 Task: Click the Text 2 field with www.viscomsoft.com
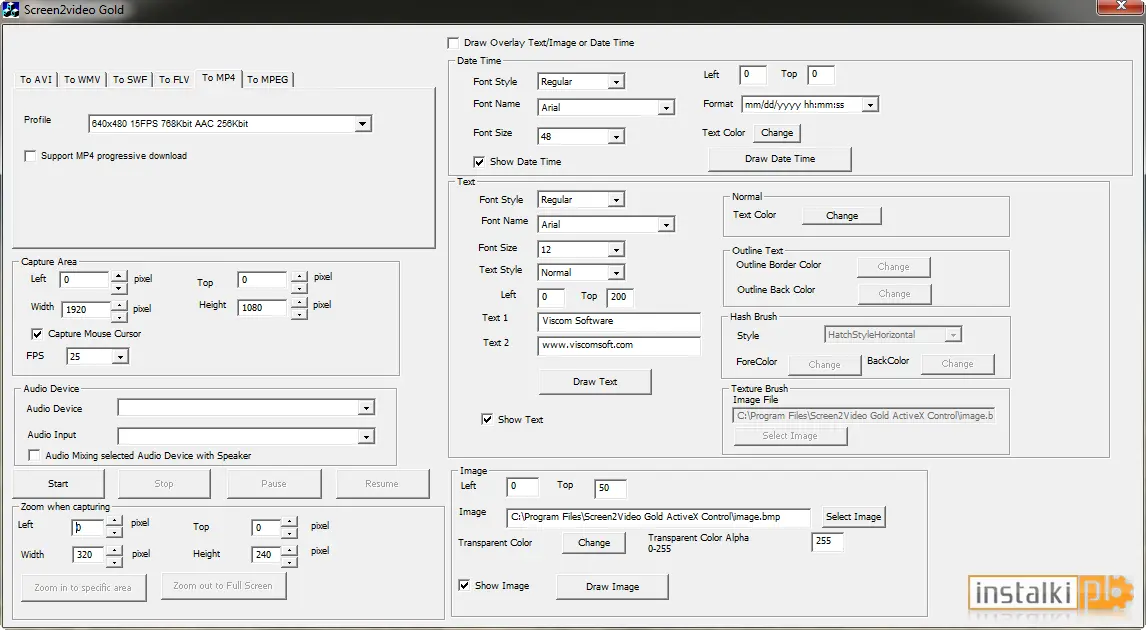[619, 346]
